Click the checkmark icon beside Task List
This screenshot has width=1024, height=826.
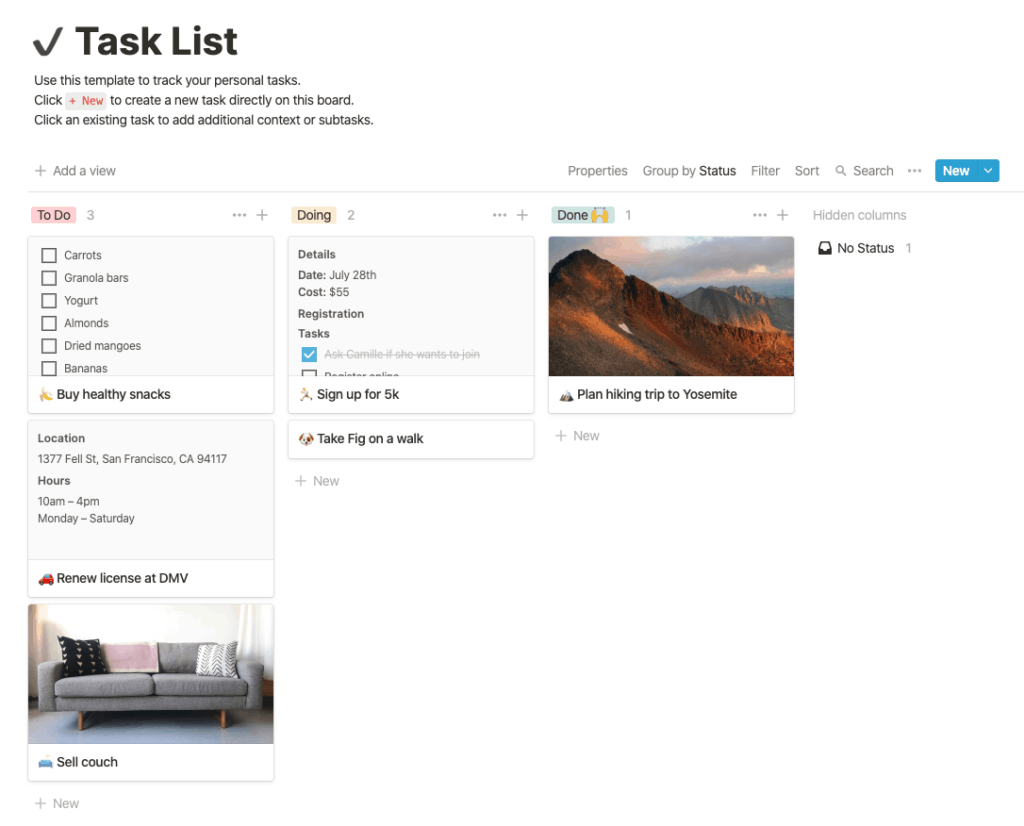46,41
